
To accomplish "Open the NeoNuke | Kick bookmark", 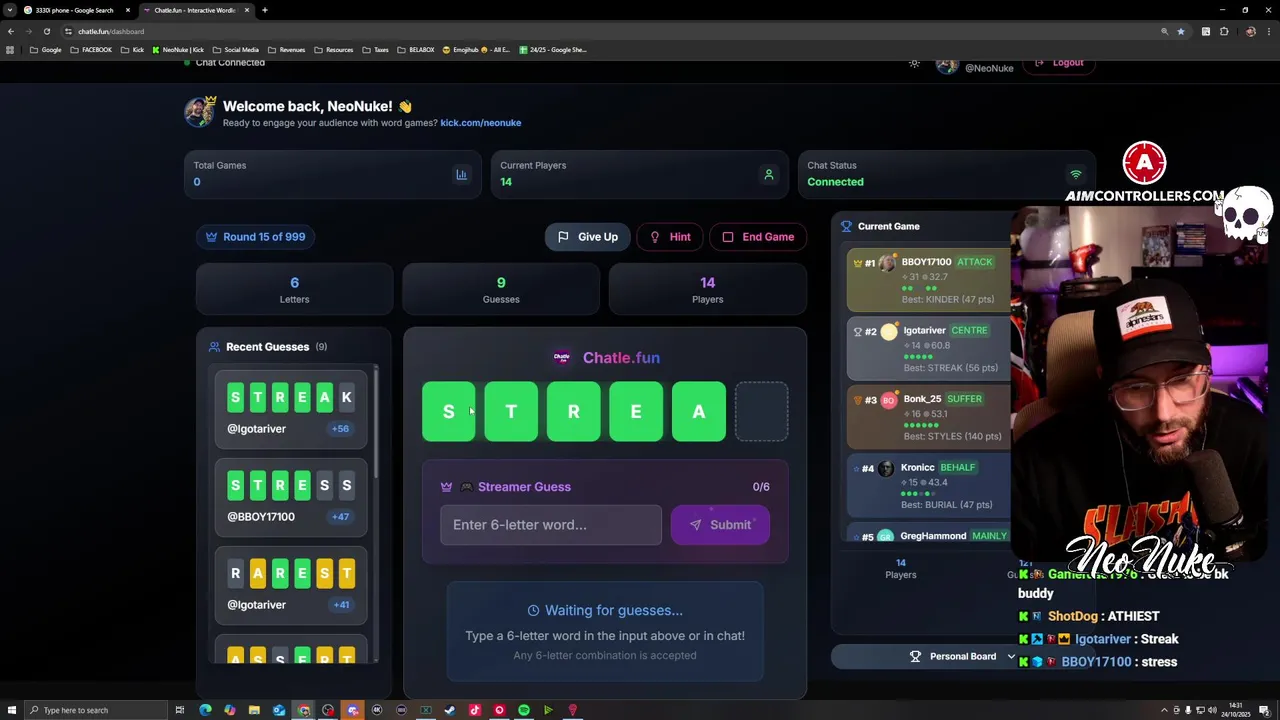I will pos(178,50).
